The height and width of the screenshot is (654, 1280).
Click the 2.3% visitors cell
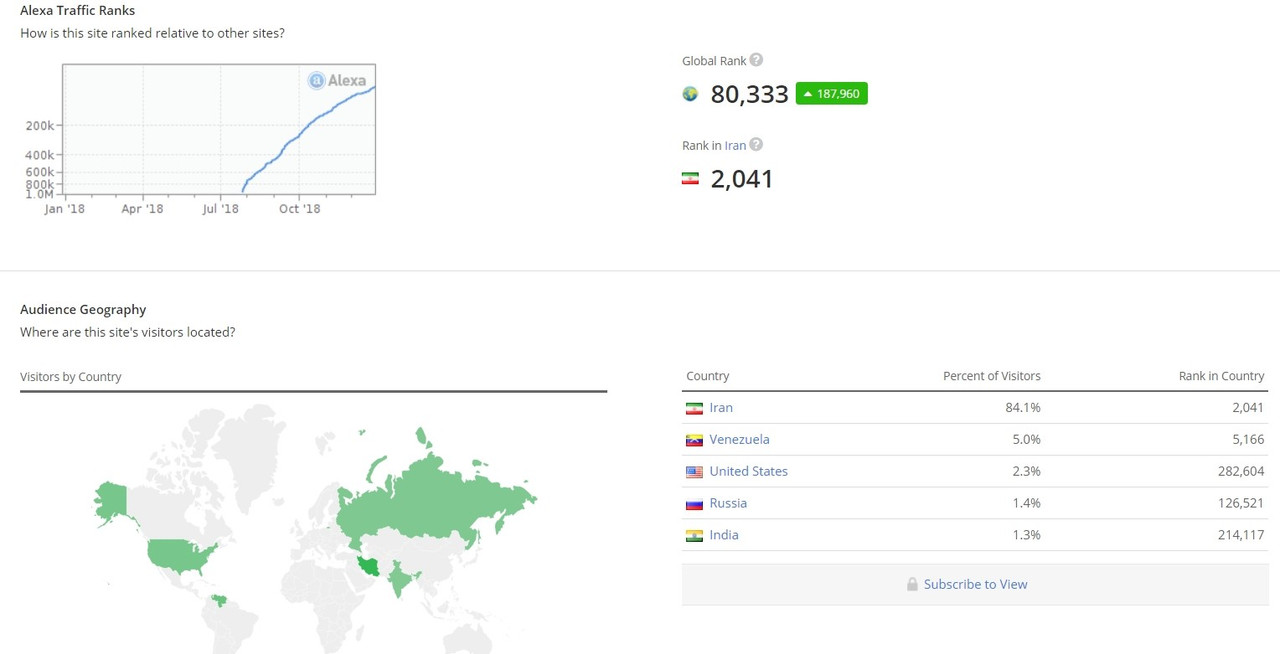click(x=1026, y=471)
